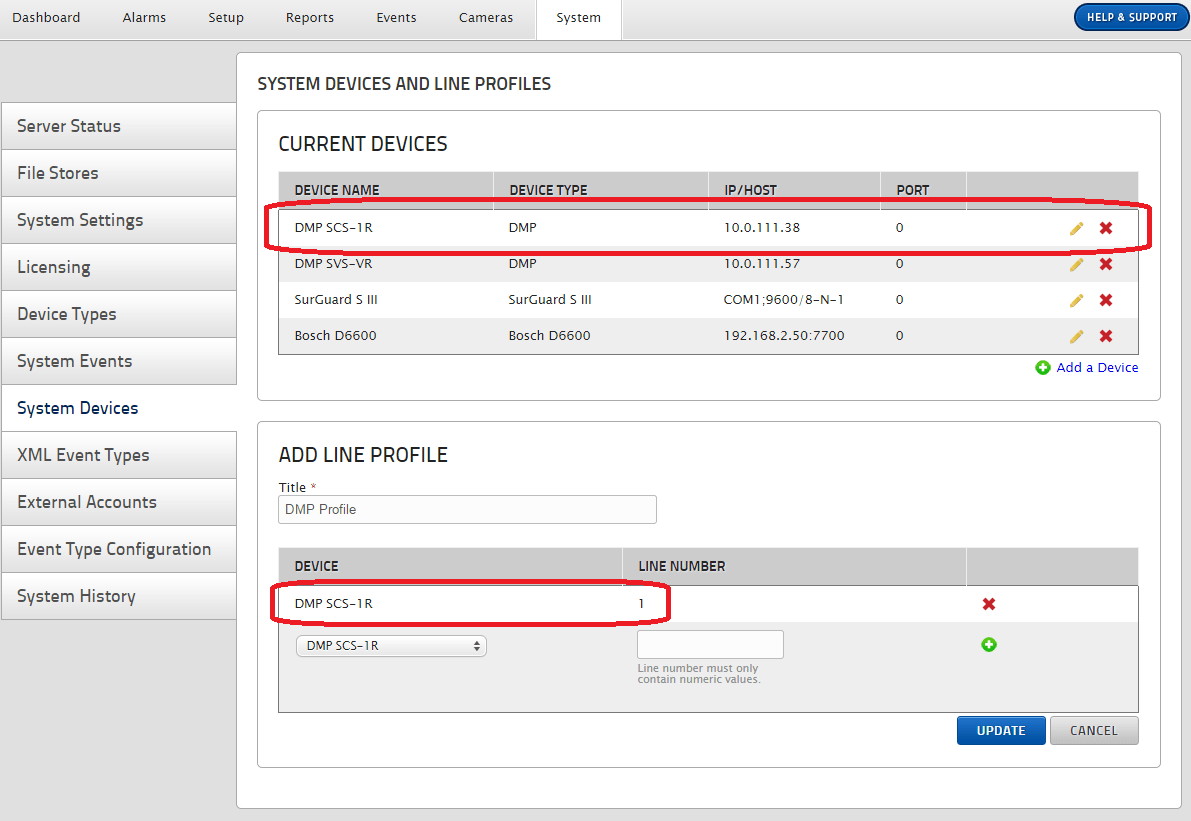Edit the SurGuard S III device
Image resolution: width=1191 pixels, height=821 pixels.
tap(1076, 300)
